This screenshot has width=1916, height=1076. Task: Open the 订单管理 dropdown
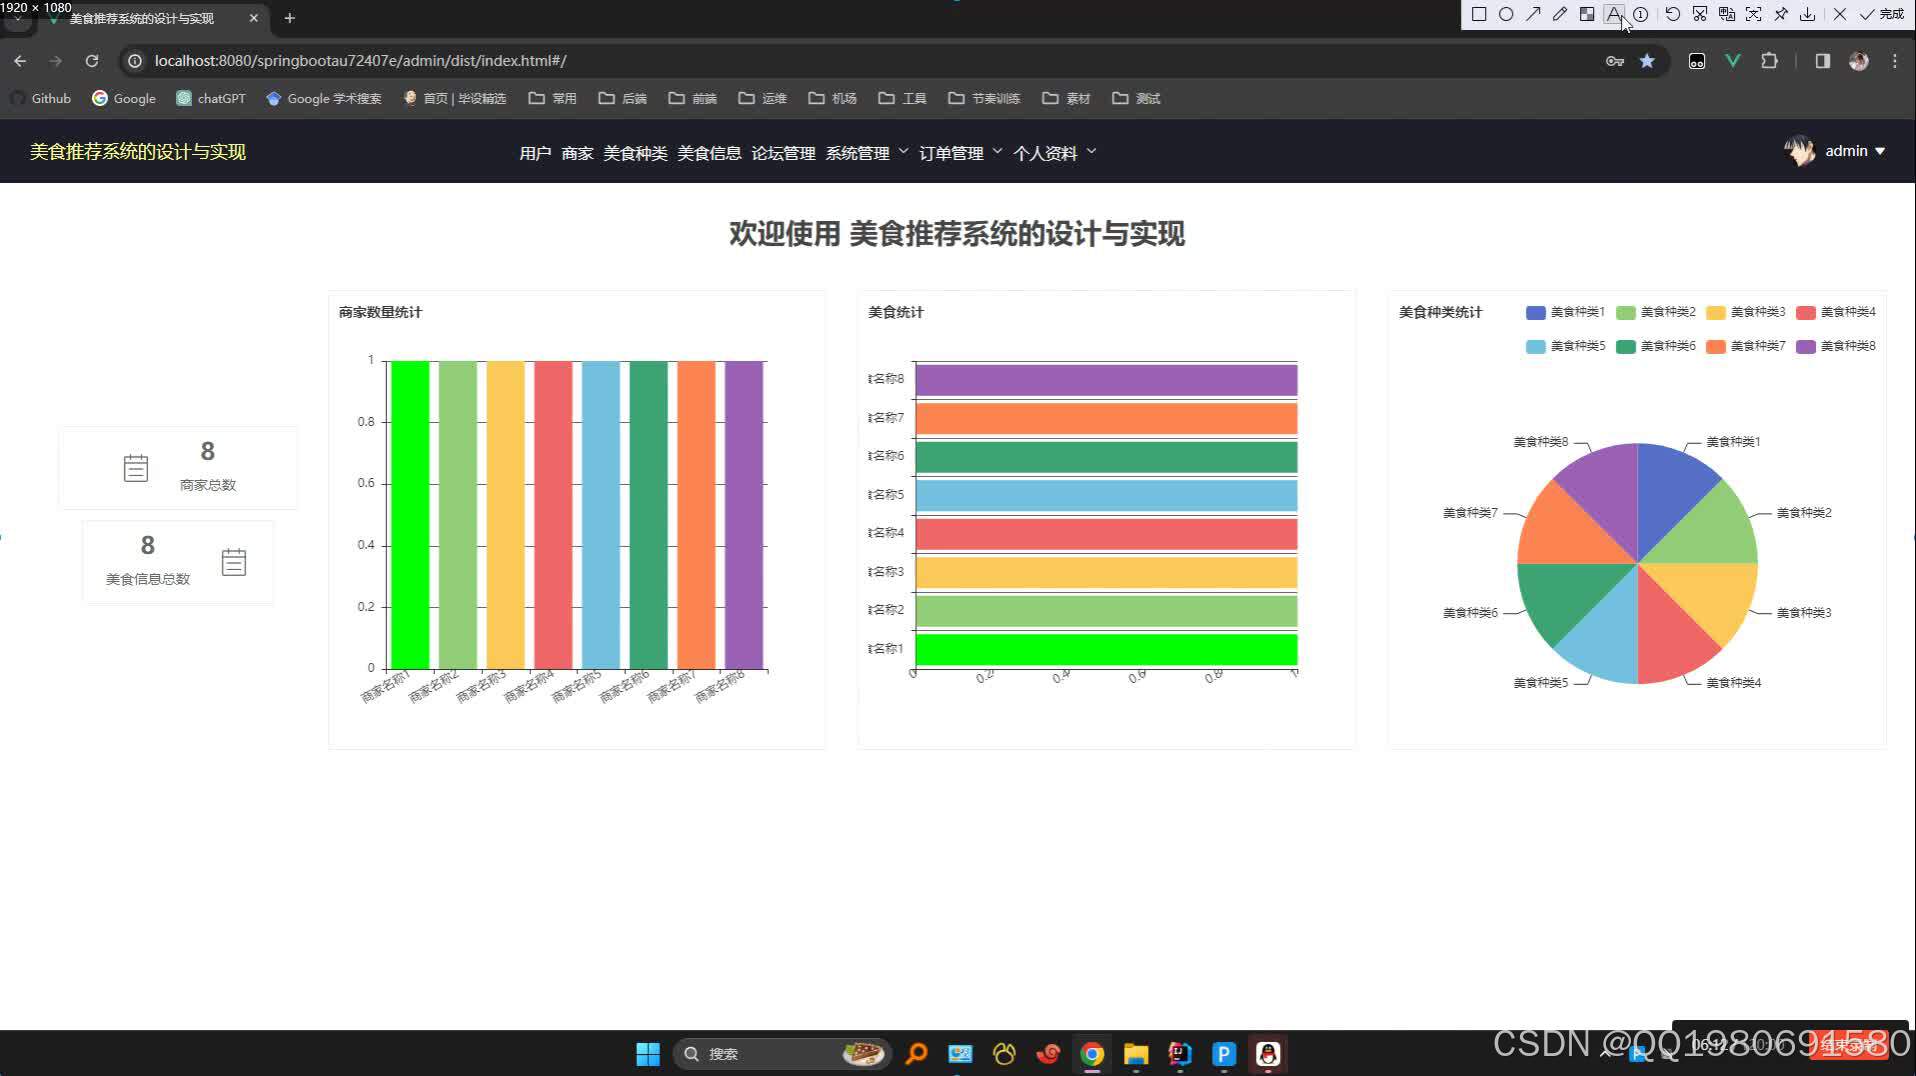(x=952, y=152)
